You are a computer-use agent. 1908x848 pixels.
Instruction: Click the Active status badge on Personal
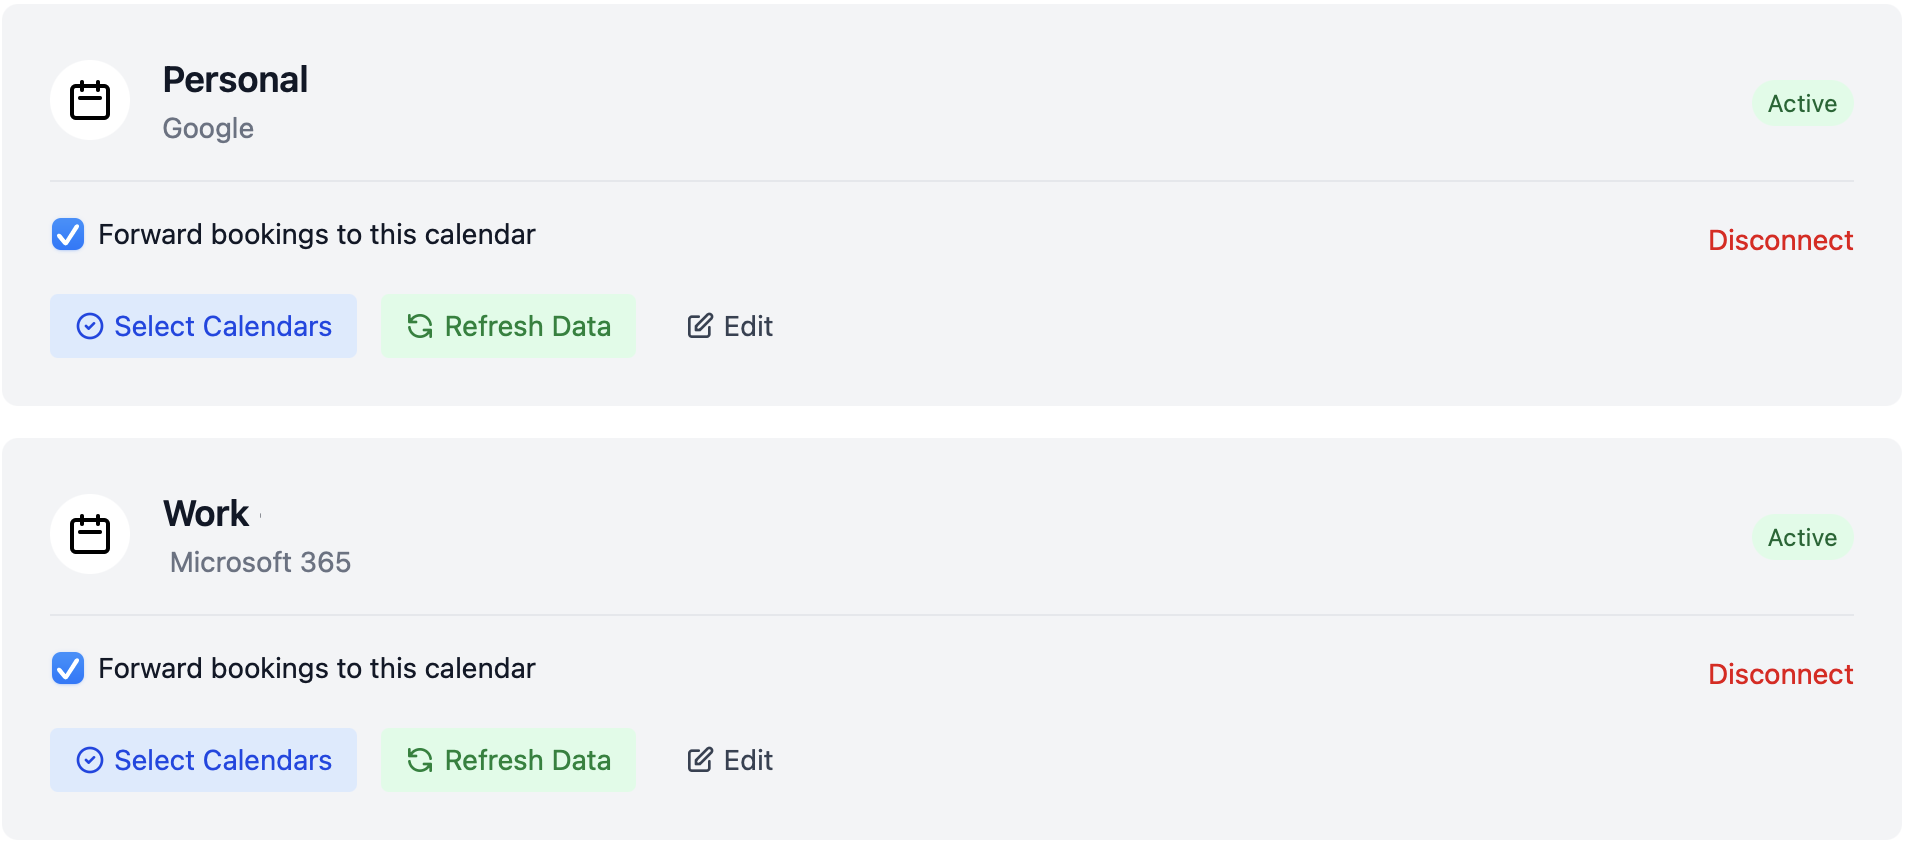pyautogui.click(x=1802, y=104)
